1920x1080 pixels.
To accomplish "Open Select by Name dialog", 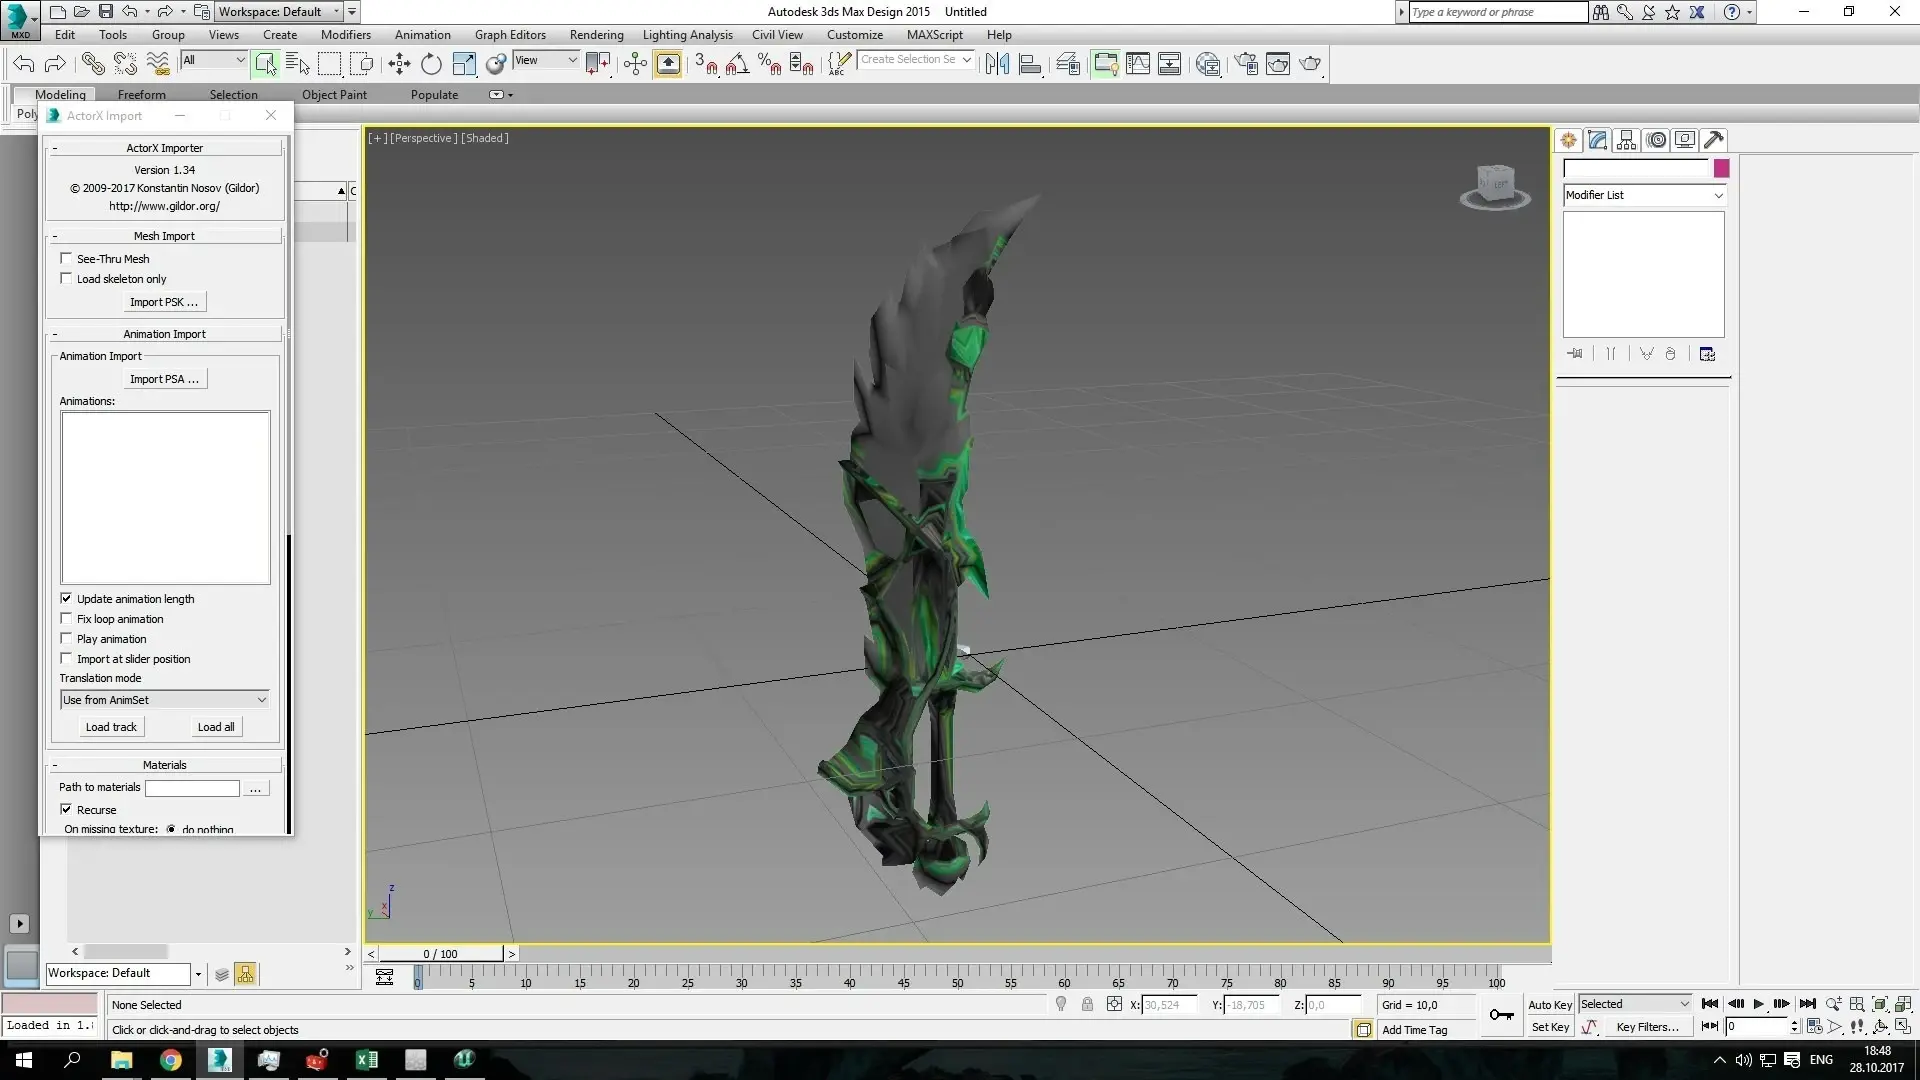I will coord(297,64).
